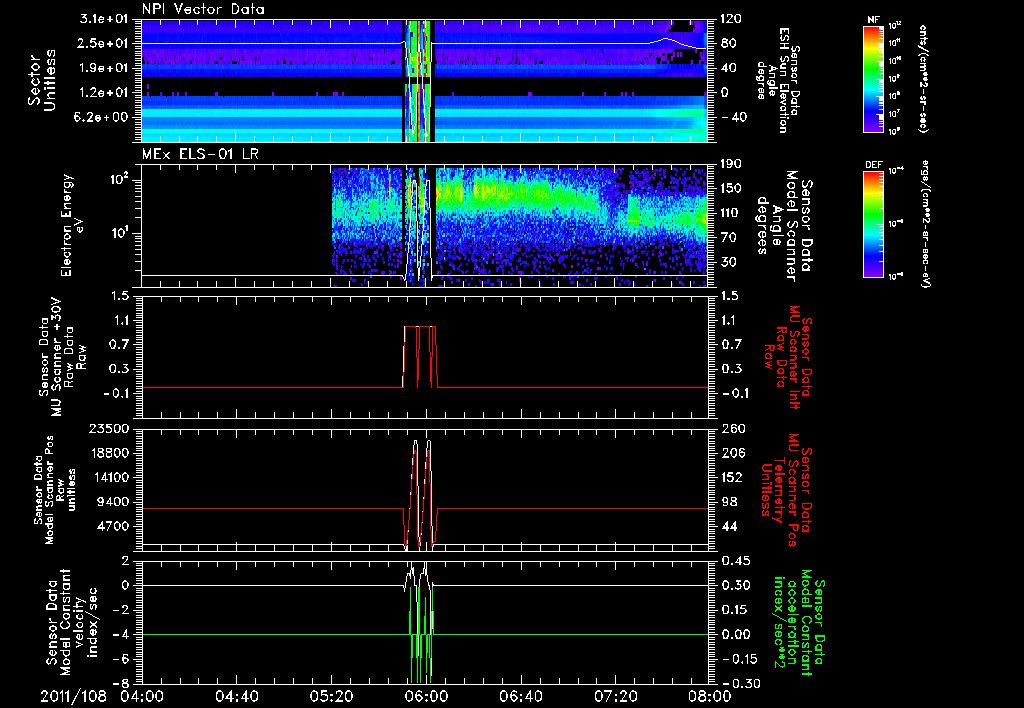Click the red 'MU Scanner Pos Telemetry' label

(x=787, y=490)
